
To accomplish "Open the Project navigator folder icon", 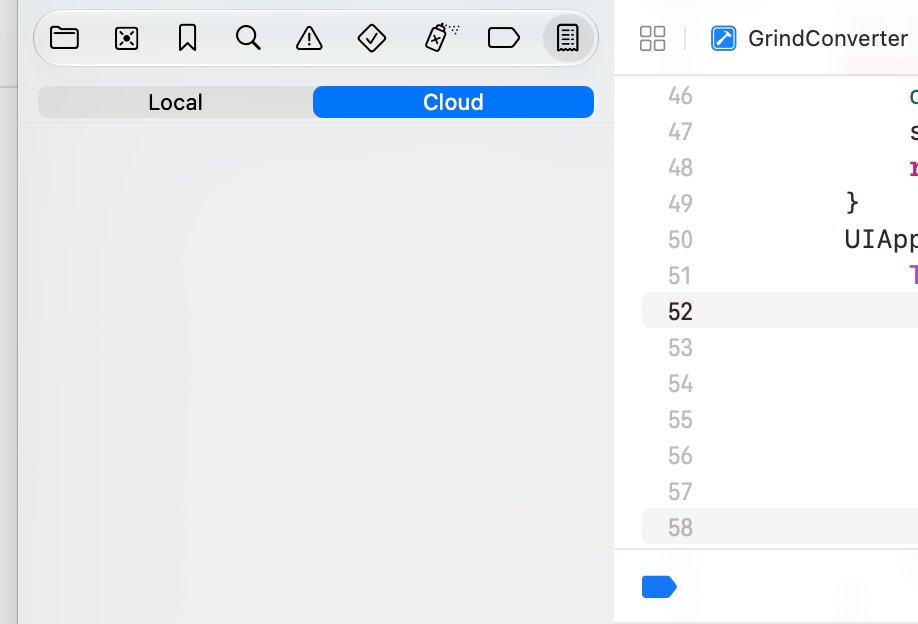I will point(64,39).
